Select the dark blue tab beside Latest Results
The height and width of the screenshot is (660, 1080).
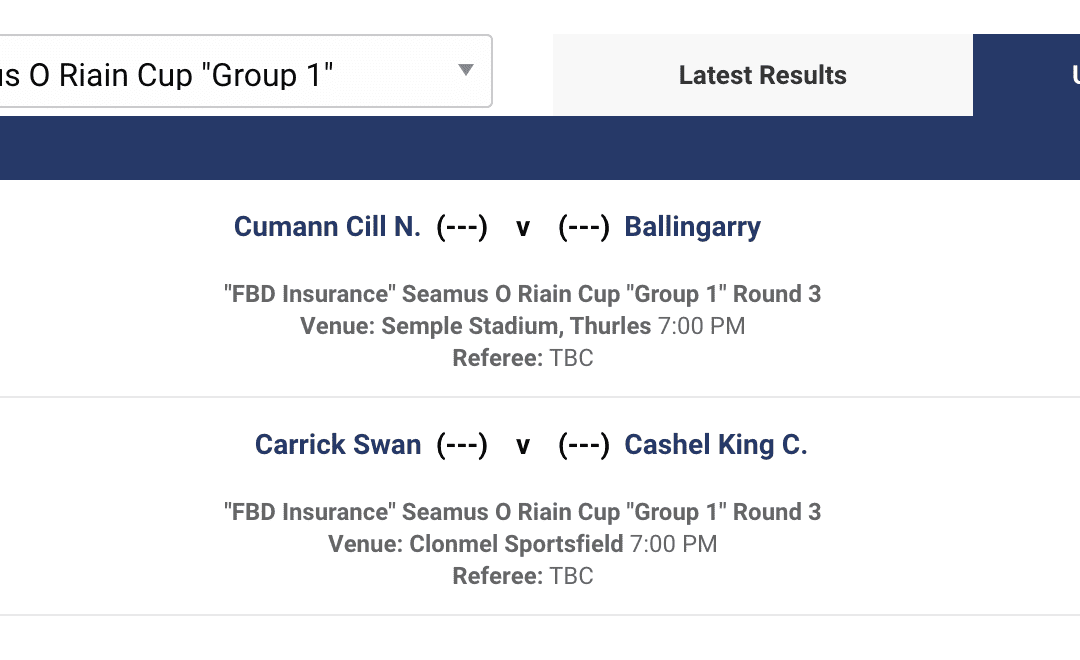1028,75
